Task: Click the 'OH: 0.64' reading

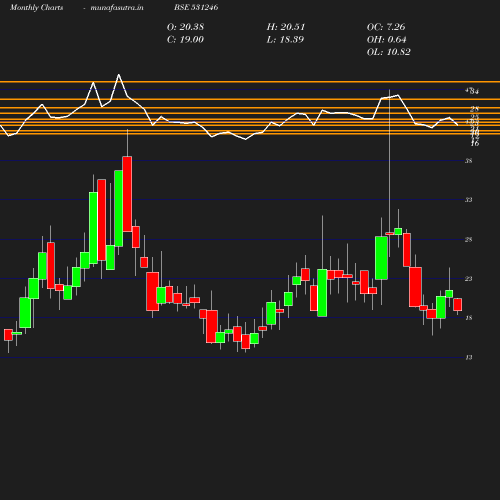Action: click(x=387, y=40)
